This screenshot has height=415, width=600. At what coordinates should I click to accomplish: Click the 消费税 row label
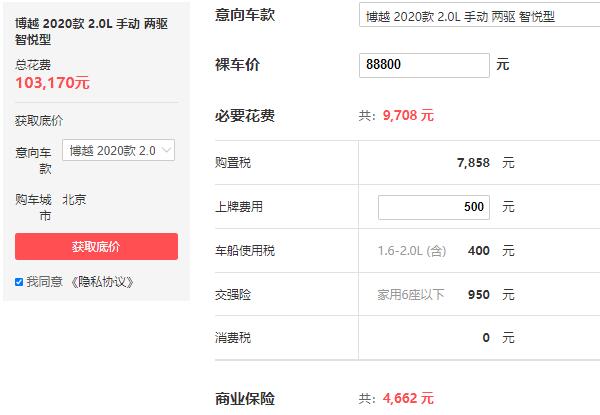[x=233, y=338]
